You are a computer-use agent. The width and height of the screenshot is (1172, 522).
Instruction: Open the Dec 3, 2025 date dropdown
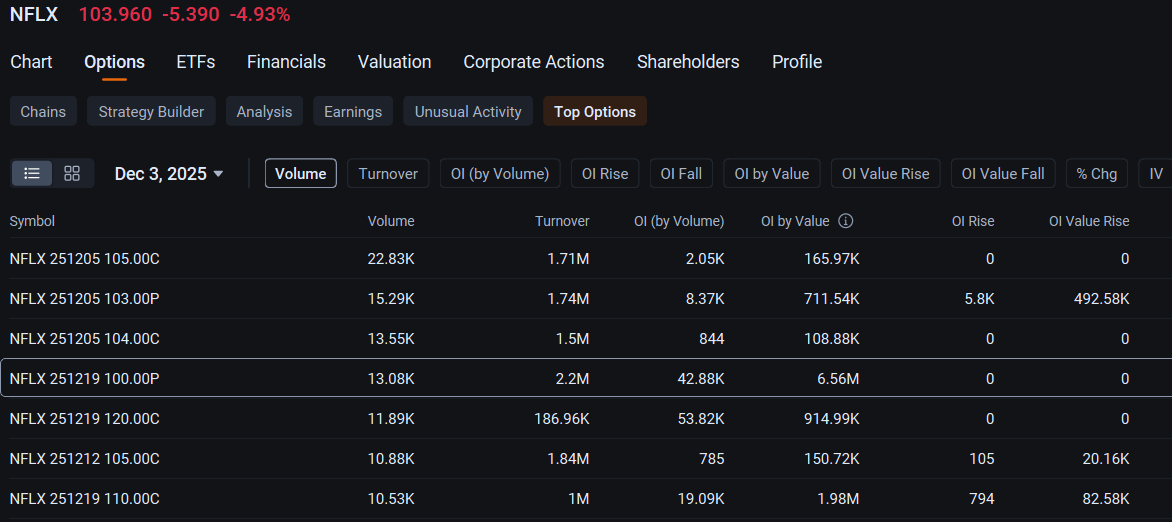[x=169, y=174]
